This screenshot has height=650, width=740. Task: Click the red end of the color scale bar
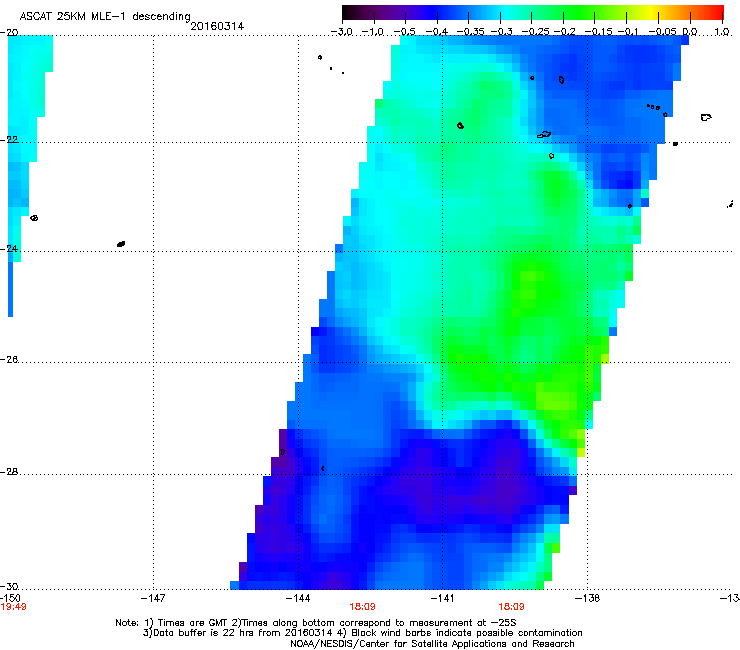coord(713,12)
